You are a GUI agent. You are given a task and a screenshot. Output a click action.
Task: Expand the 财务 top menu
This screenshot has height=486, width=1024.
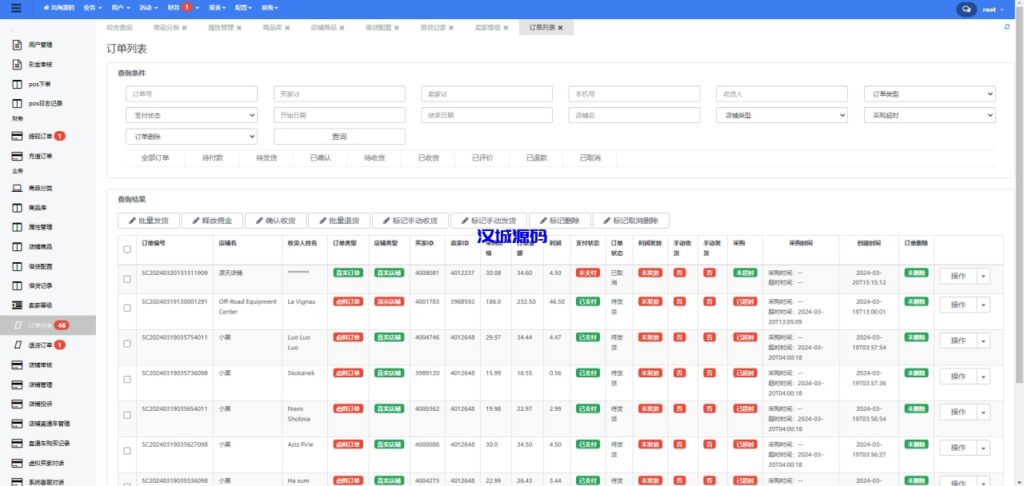183,8
